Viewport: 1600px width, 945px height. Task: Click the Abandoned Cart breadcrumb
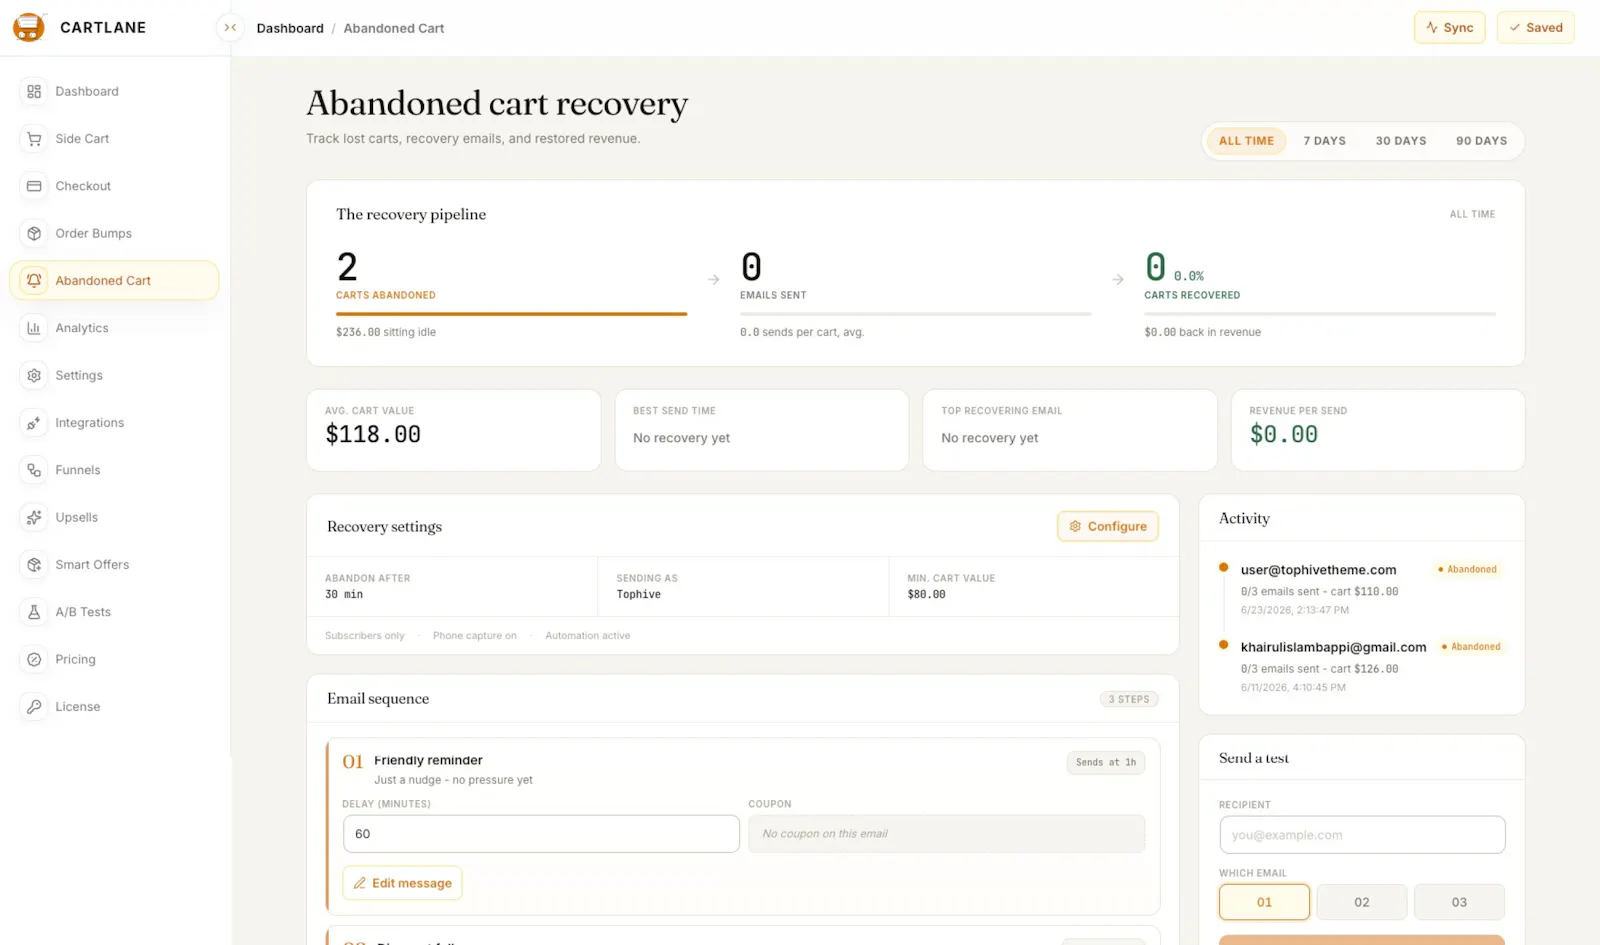coord(394,28)
